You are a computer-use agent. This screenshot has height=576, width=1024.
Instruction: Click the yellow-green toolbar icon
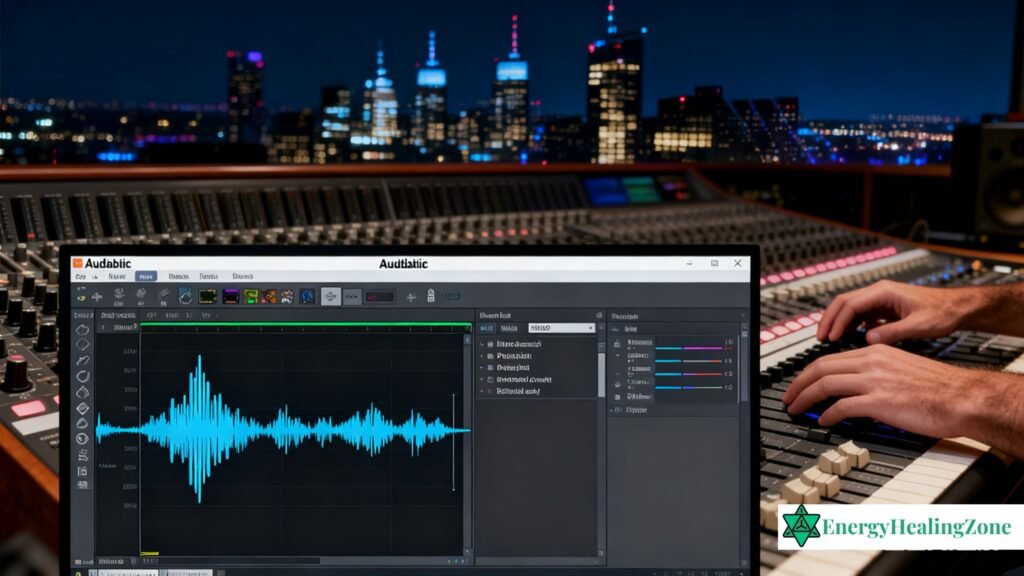coord(251,297)
